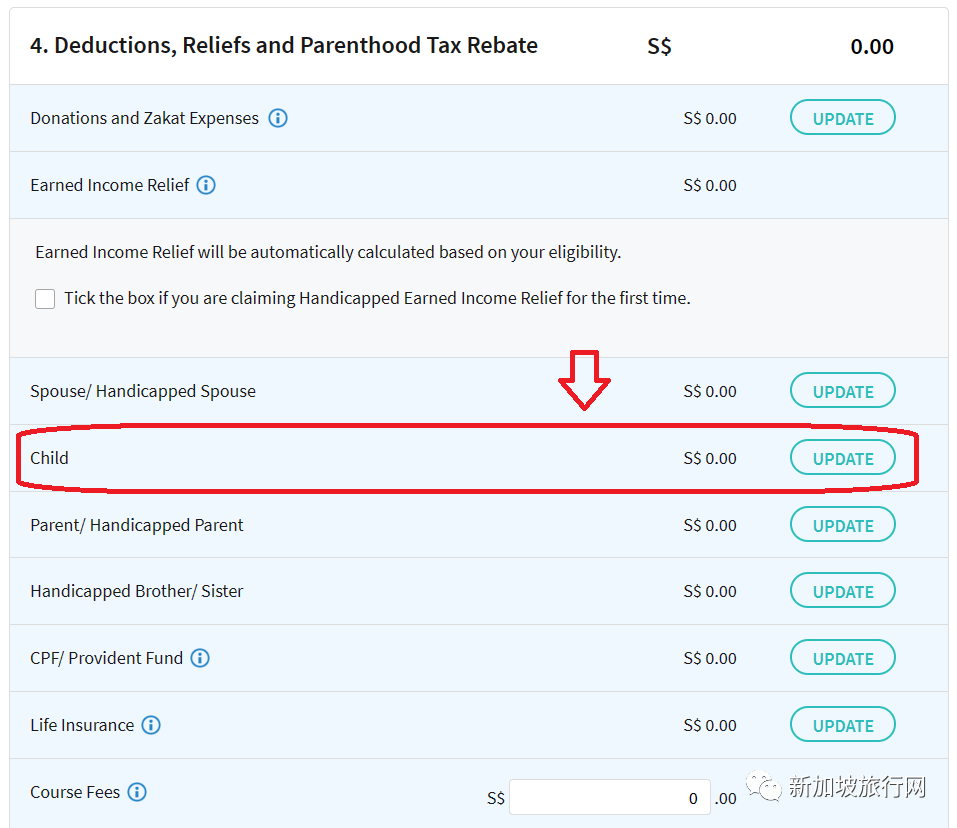This screenshot has width=957, height=828.
Task: Update Parent/ Handicapped Parent relief
Action: pos(842,525)
